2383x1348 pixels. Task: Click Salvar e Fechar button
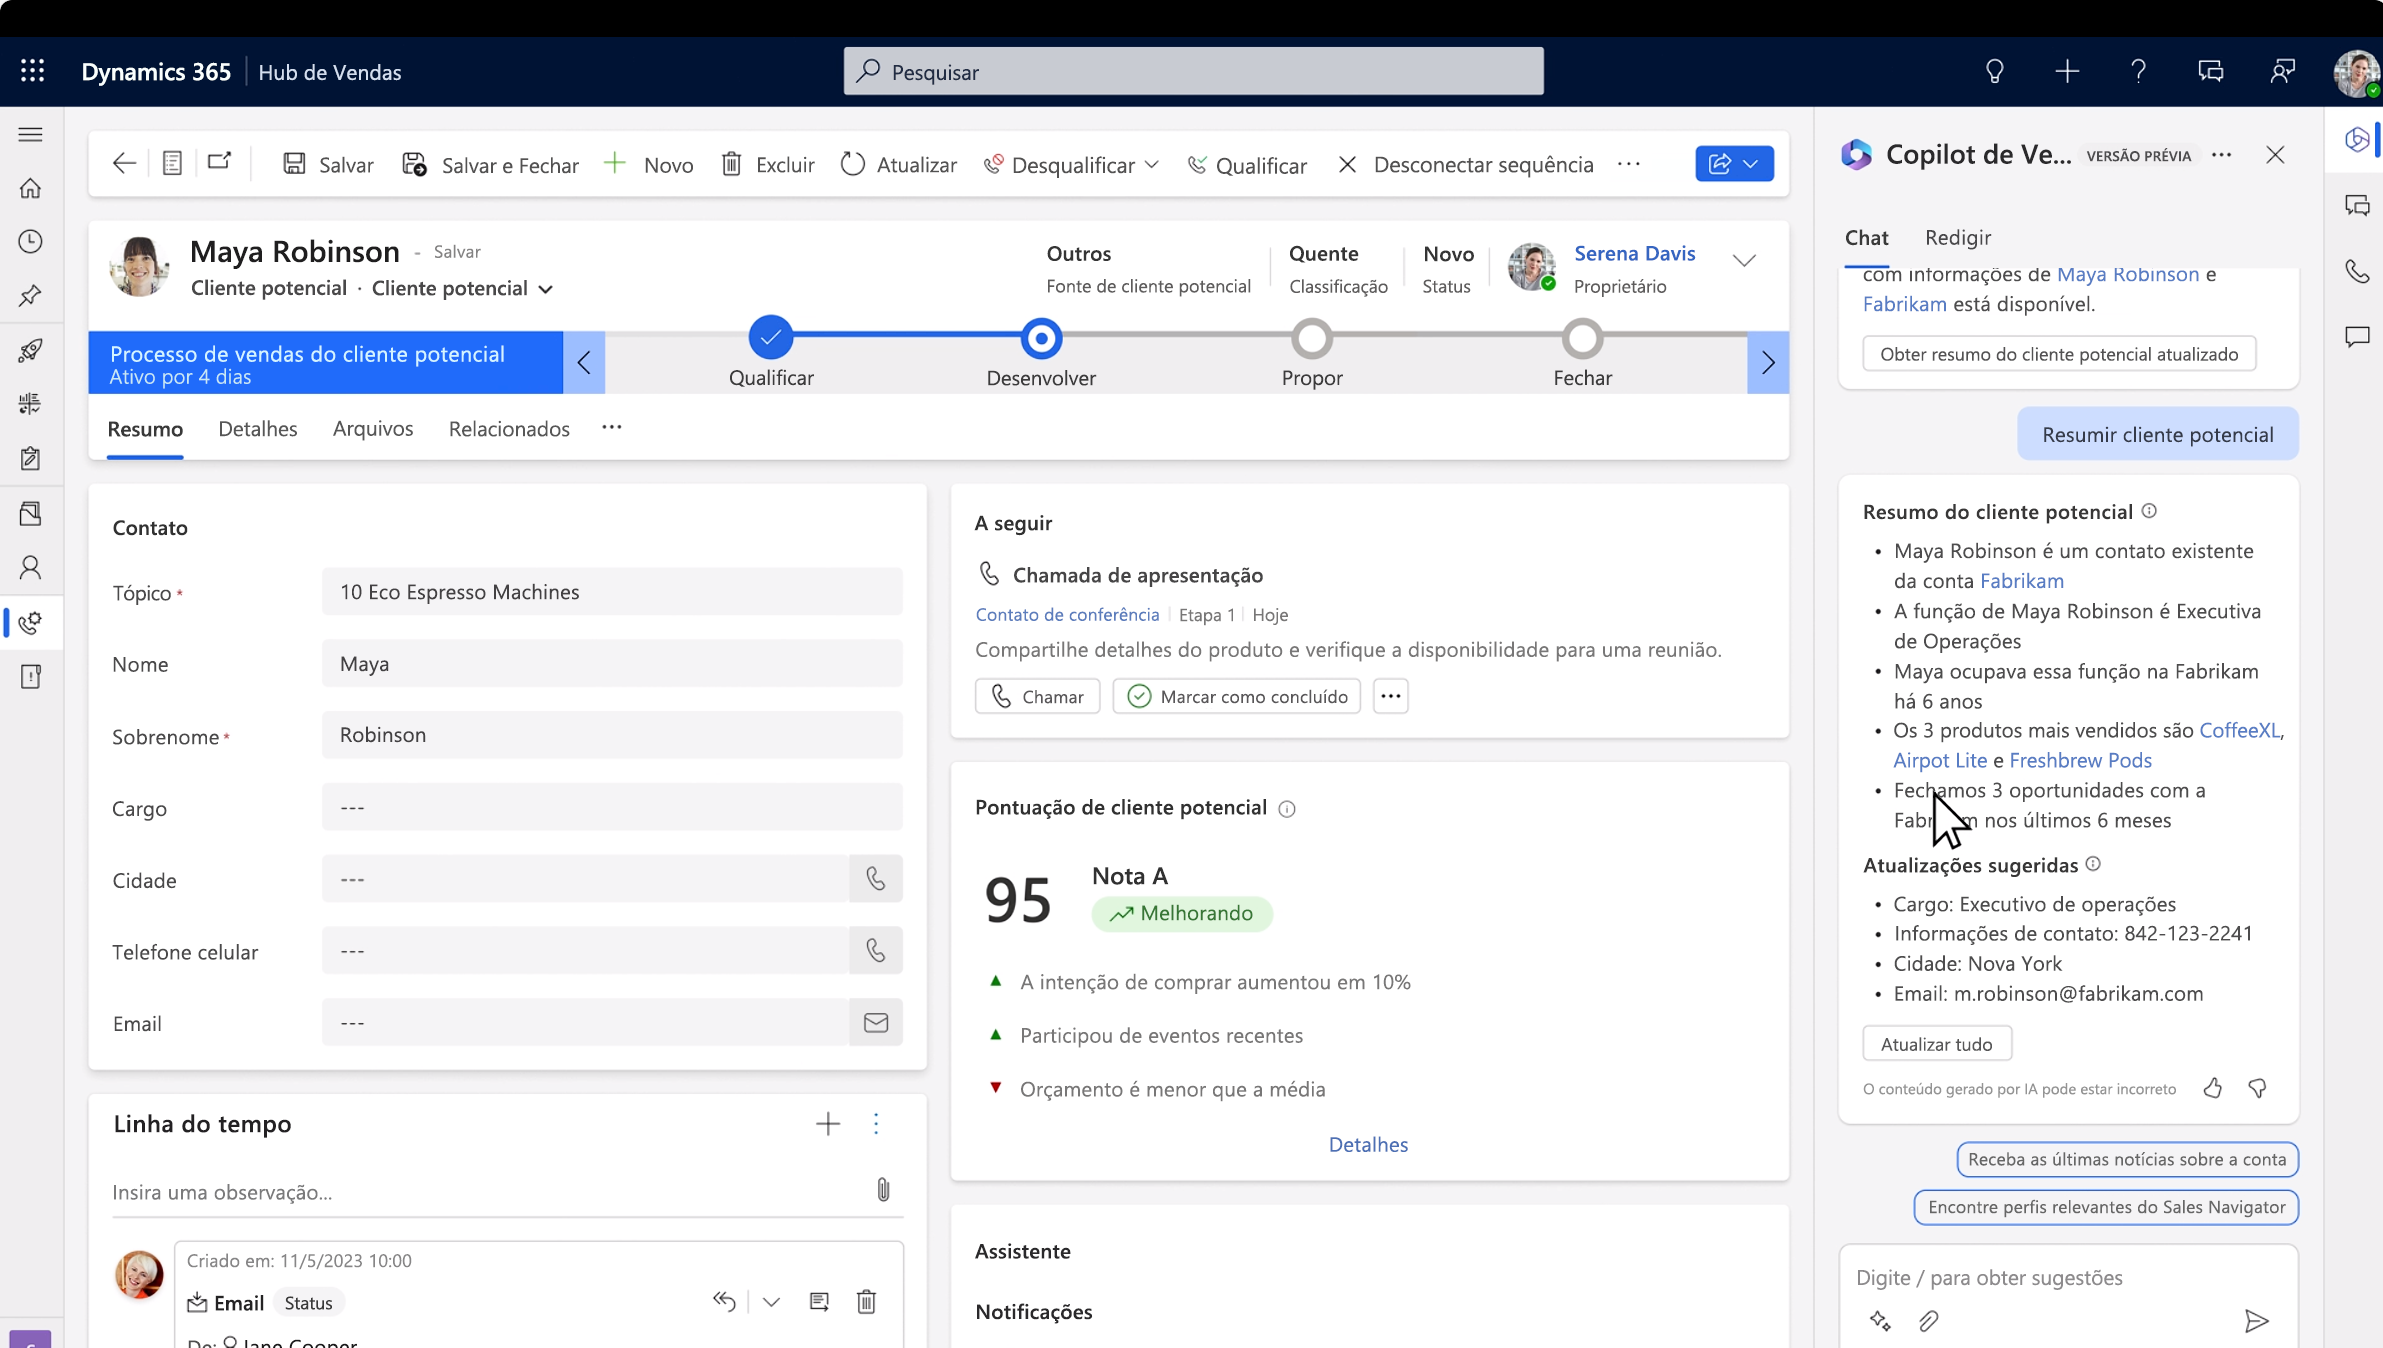[490, 164]
